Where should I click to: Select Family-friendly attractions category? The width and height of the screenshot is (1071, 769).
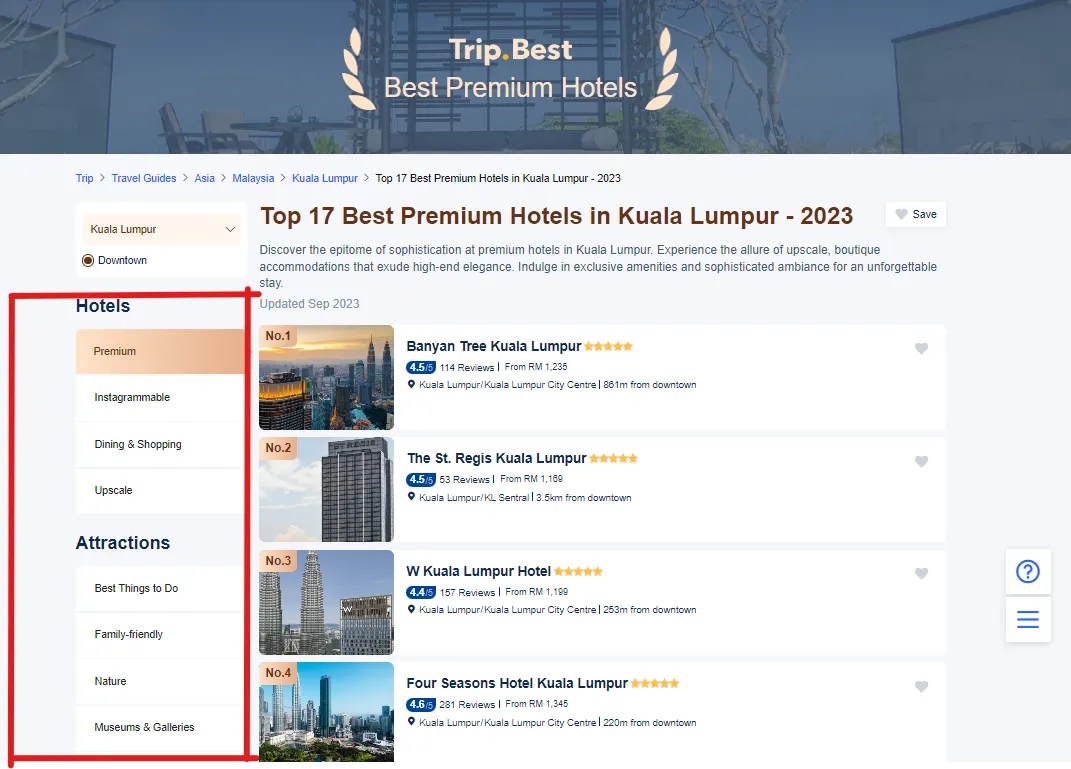(129, 635)
